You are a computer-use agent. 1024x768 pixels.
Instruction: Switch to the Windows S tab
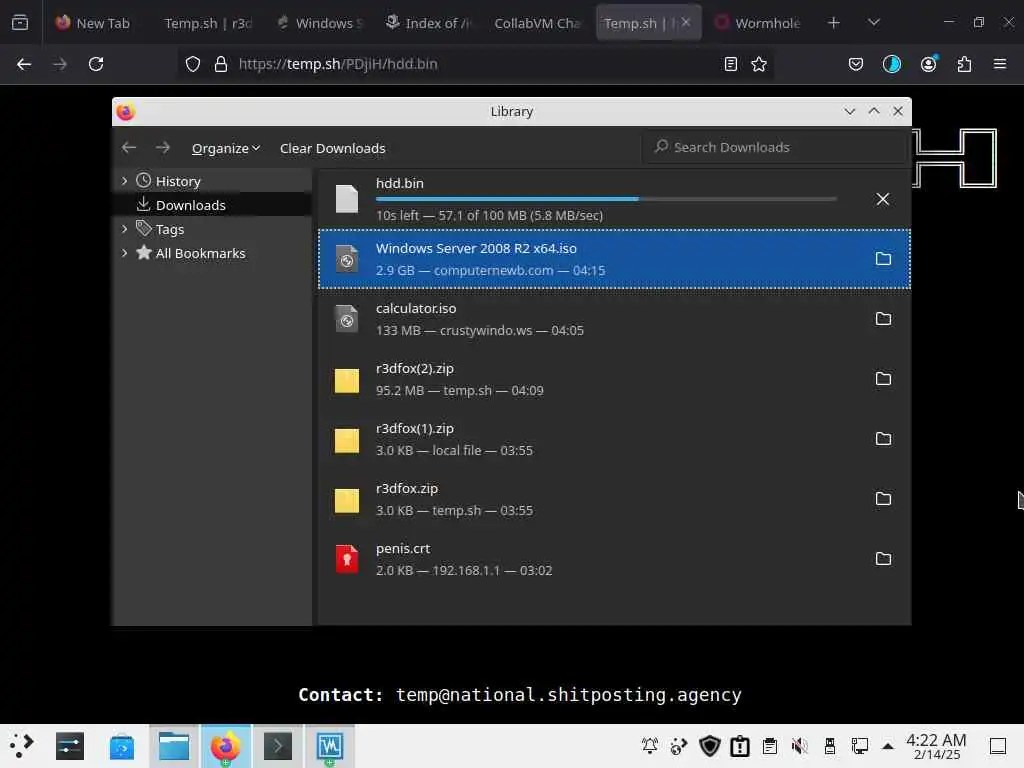[320, 23]
